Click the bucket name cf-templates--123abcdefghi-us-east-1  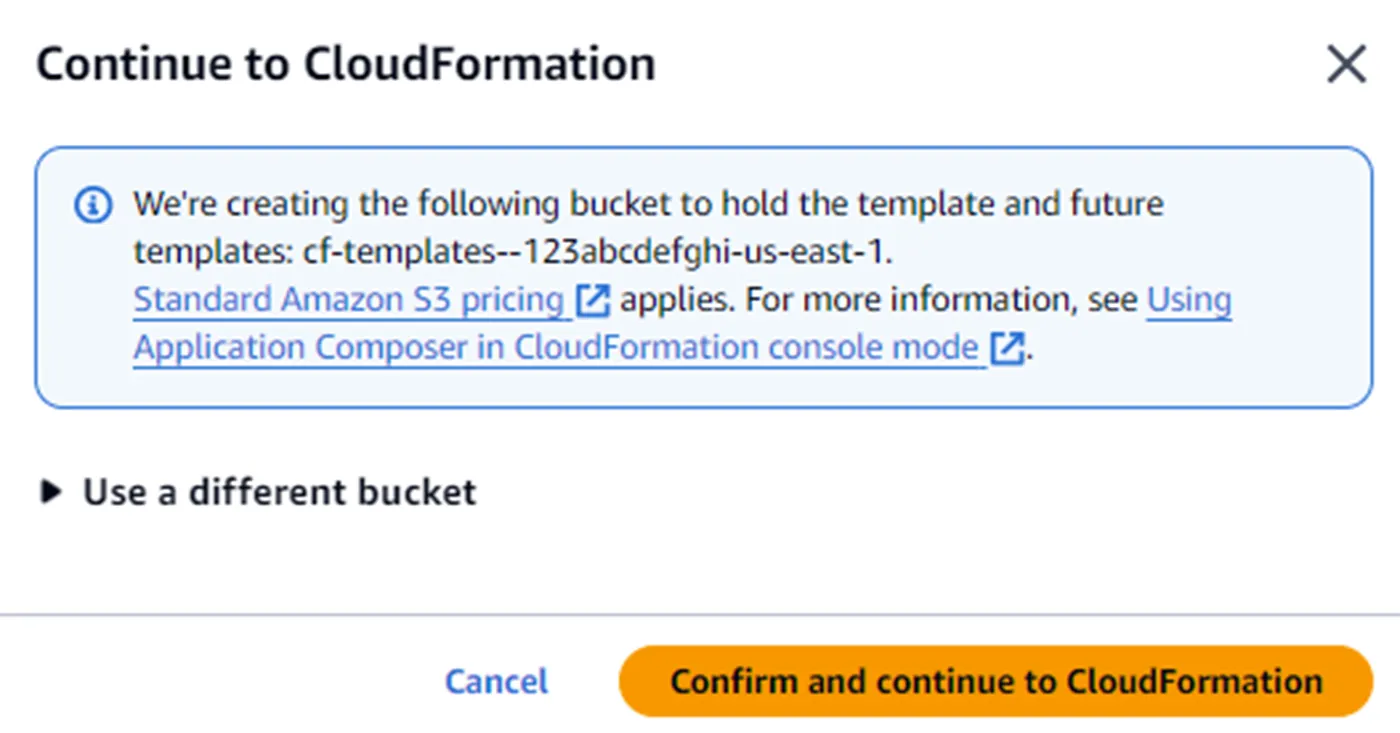click(595, 253)
